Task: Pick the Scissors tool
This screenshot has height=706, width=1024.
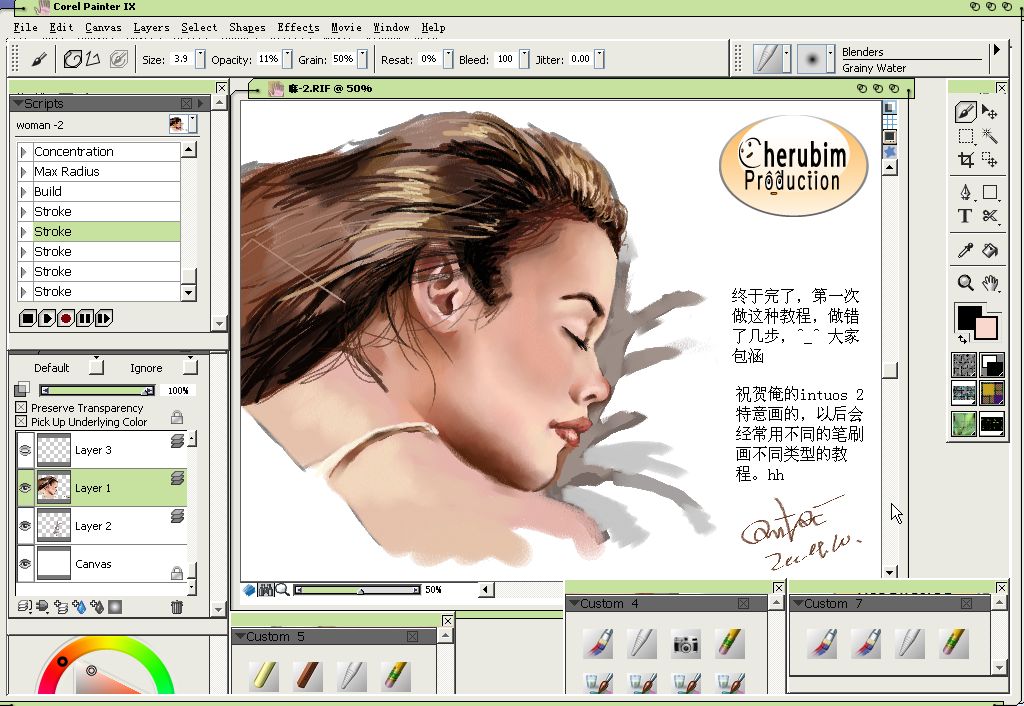Action: tap(990, 216)
